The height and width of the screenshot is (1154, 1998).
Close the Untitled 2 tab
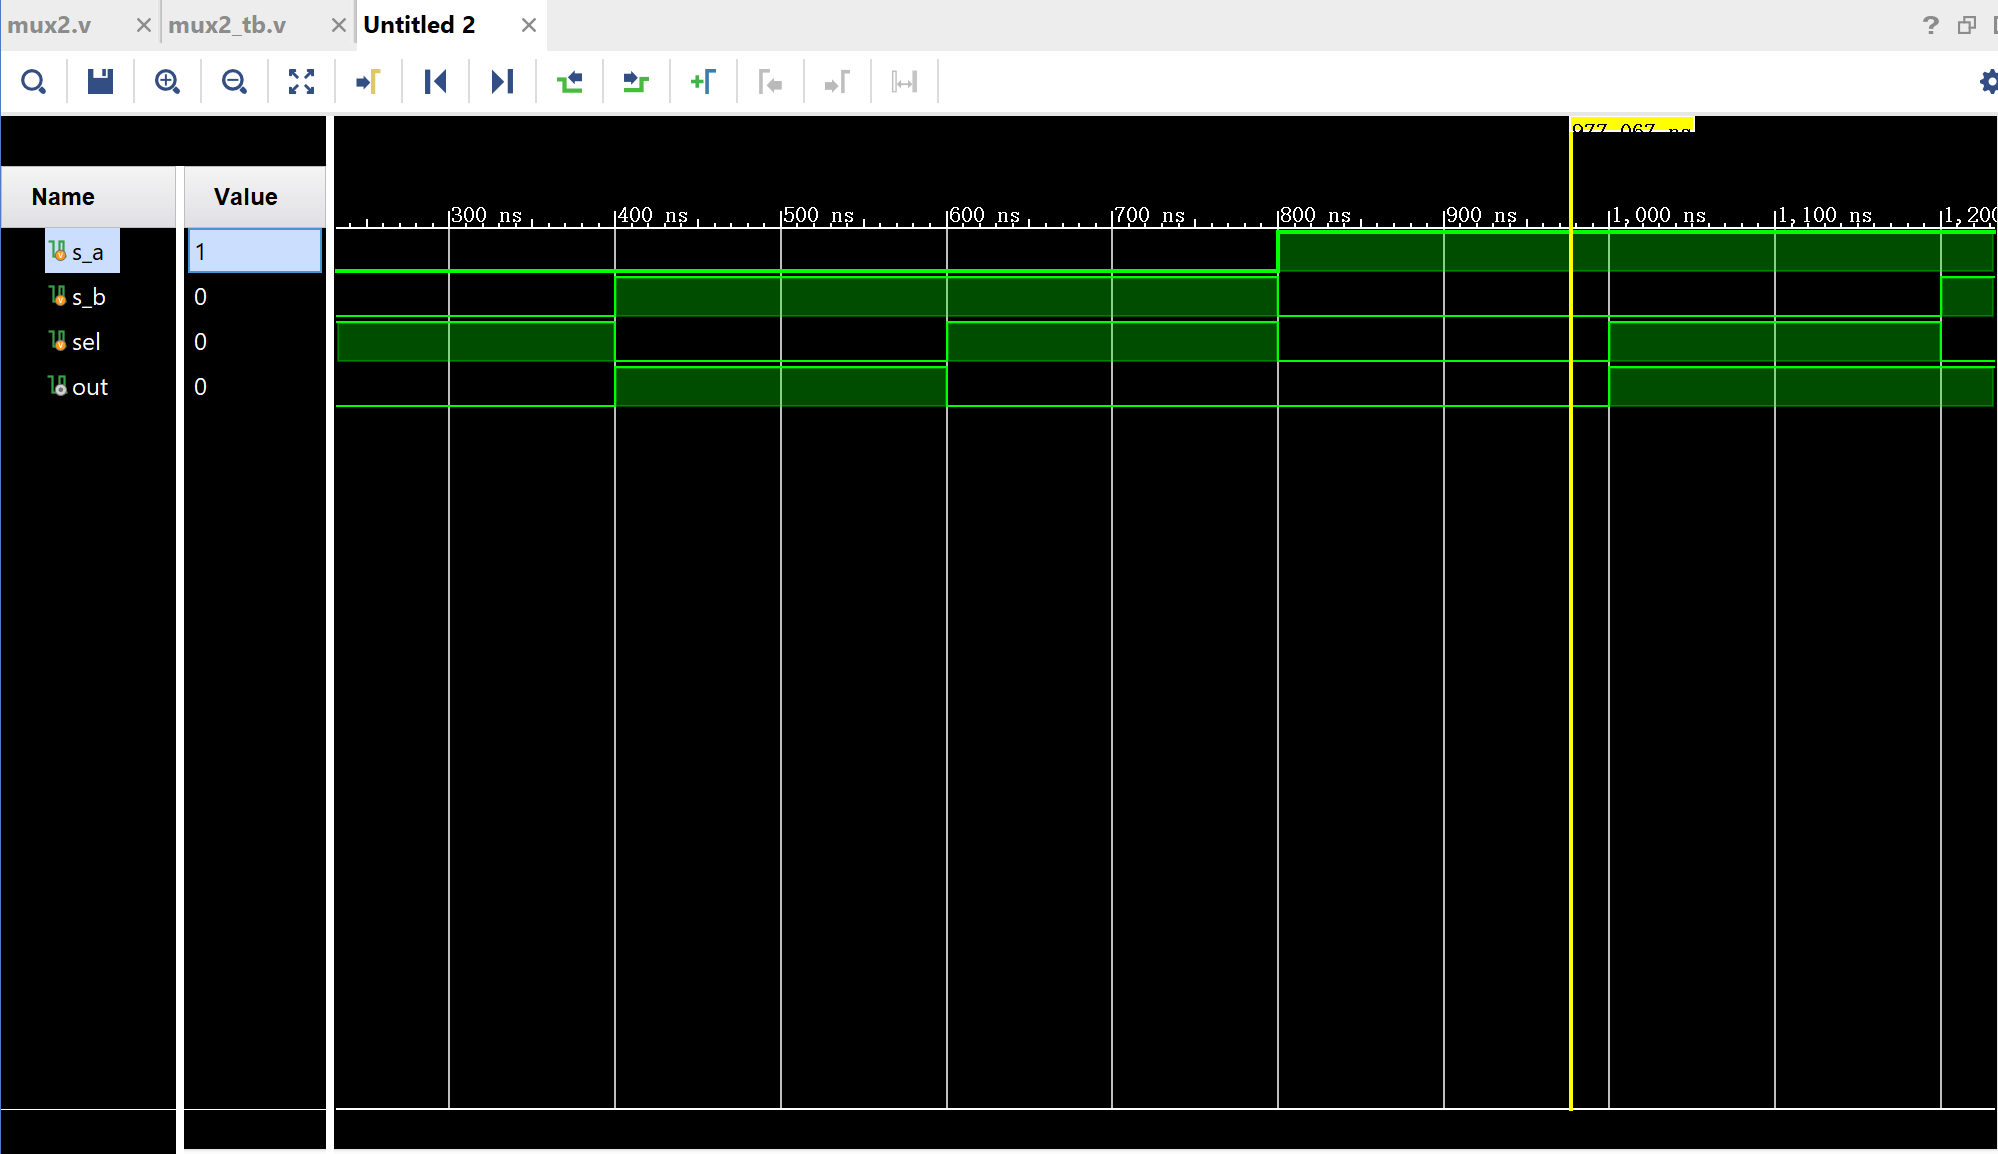coord(529,25)
